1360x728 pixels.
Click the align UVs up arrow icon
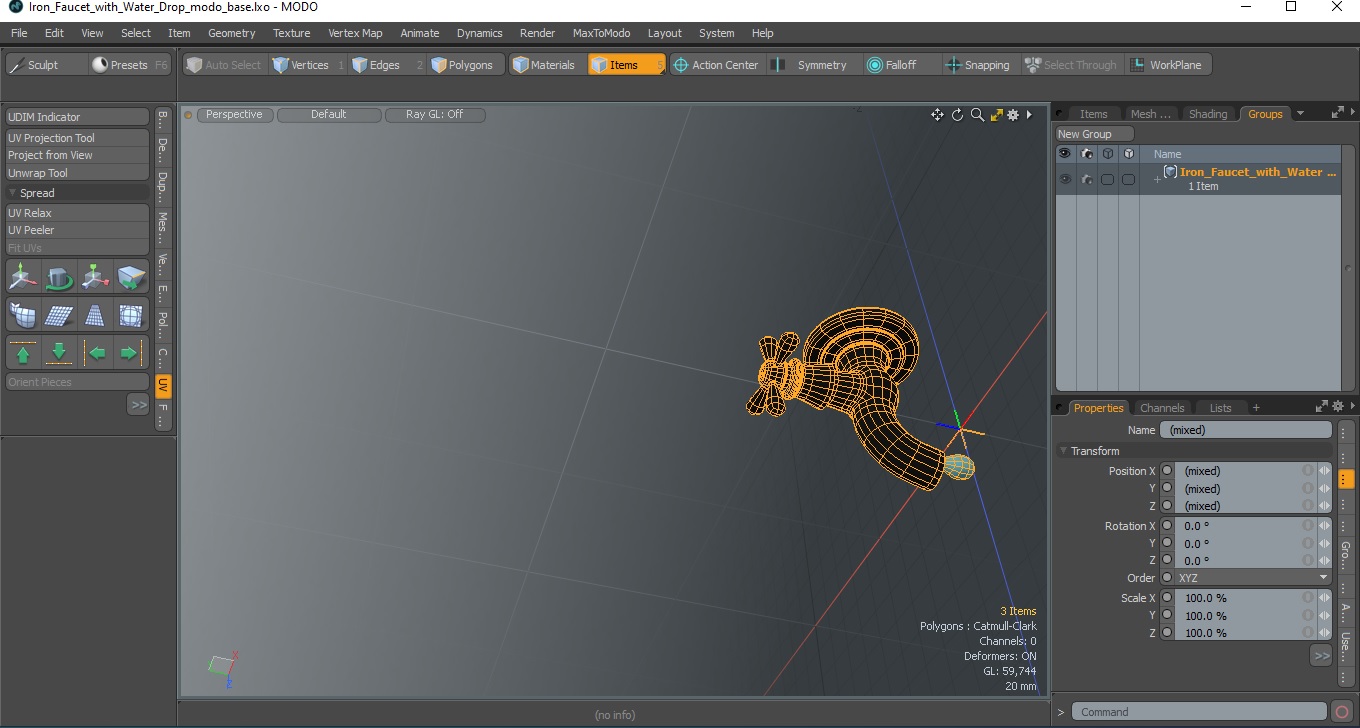point(24,353)
